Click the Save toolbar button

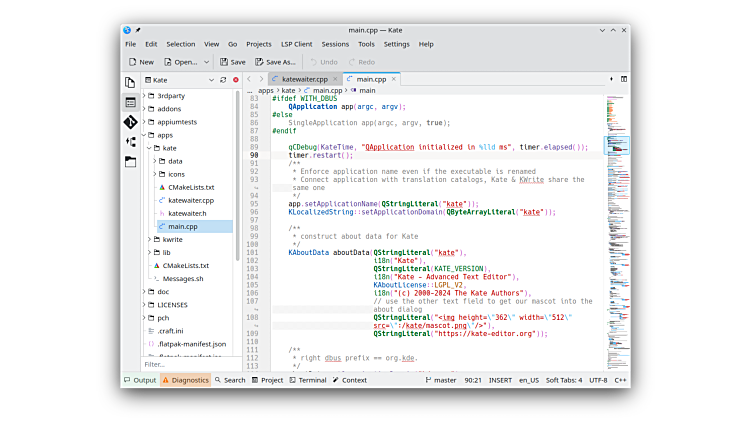point(232,62)
